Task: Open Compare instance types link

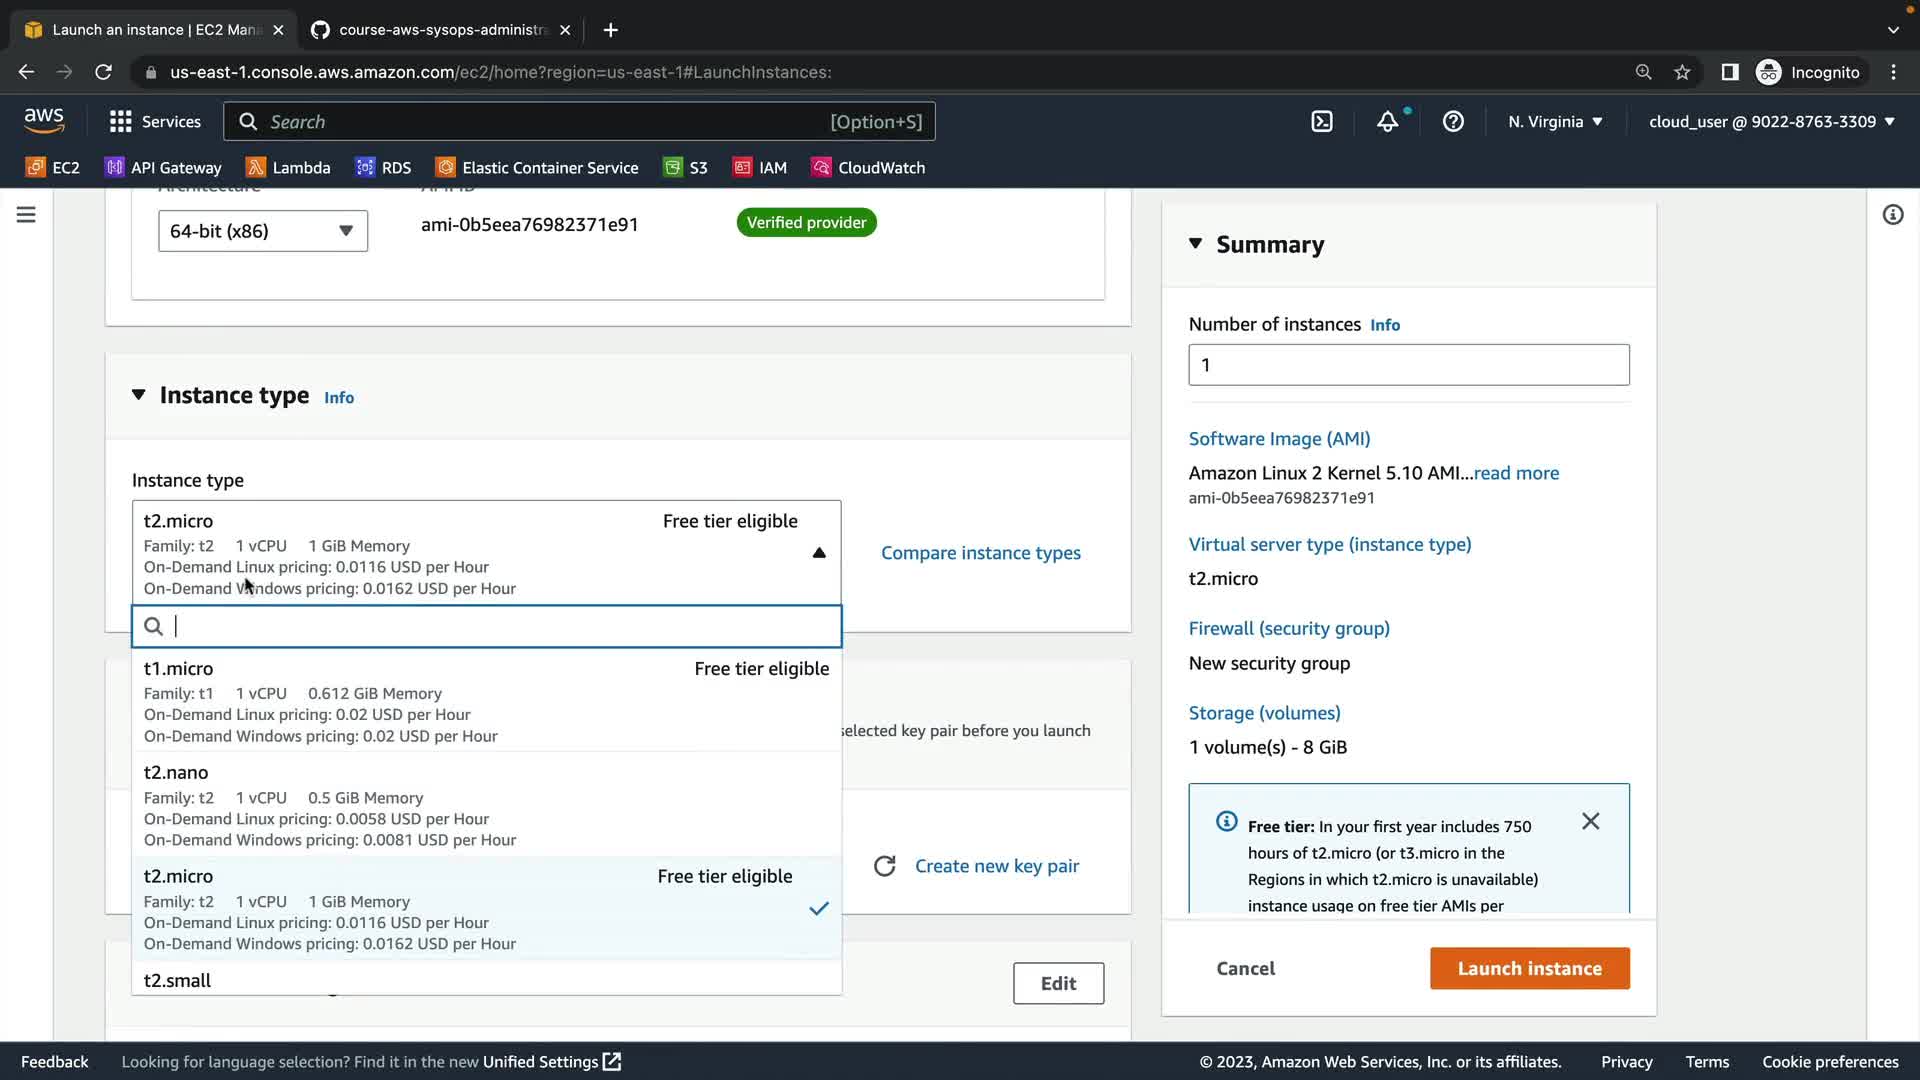Action: [x=980, y=553]
